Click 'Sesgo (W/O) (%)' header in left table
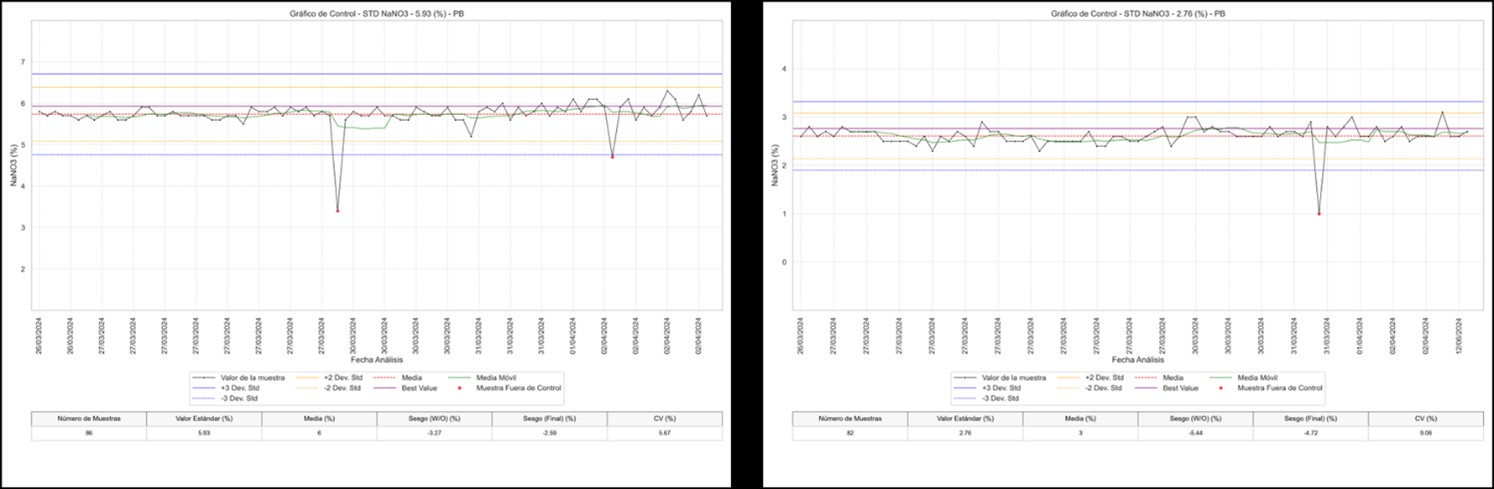Image resolution: width=1494 pixels, height=489 pixels. pyautogui.click(x=434, y=419)
